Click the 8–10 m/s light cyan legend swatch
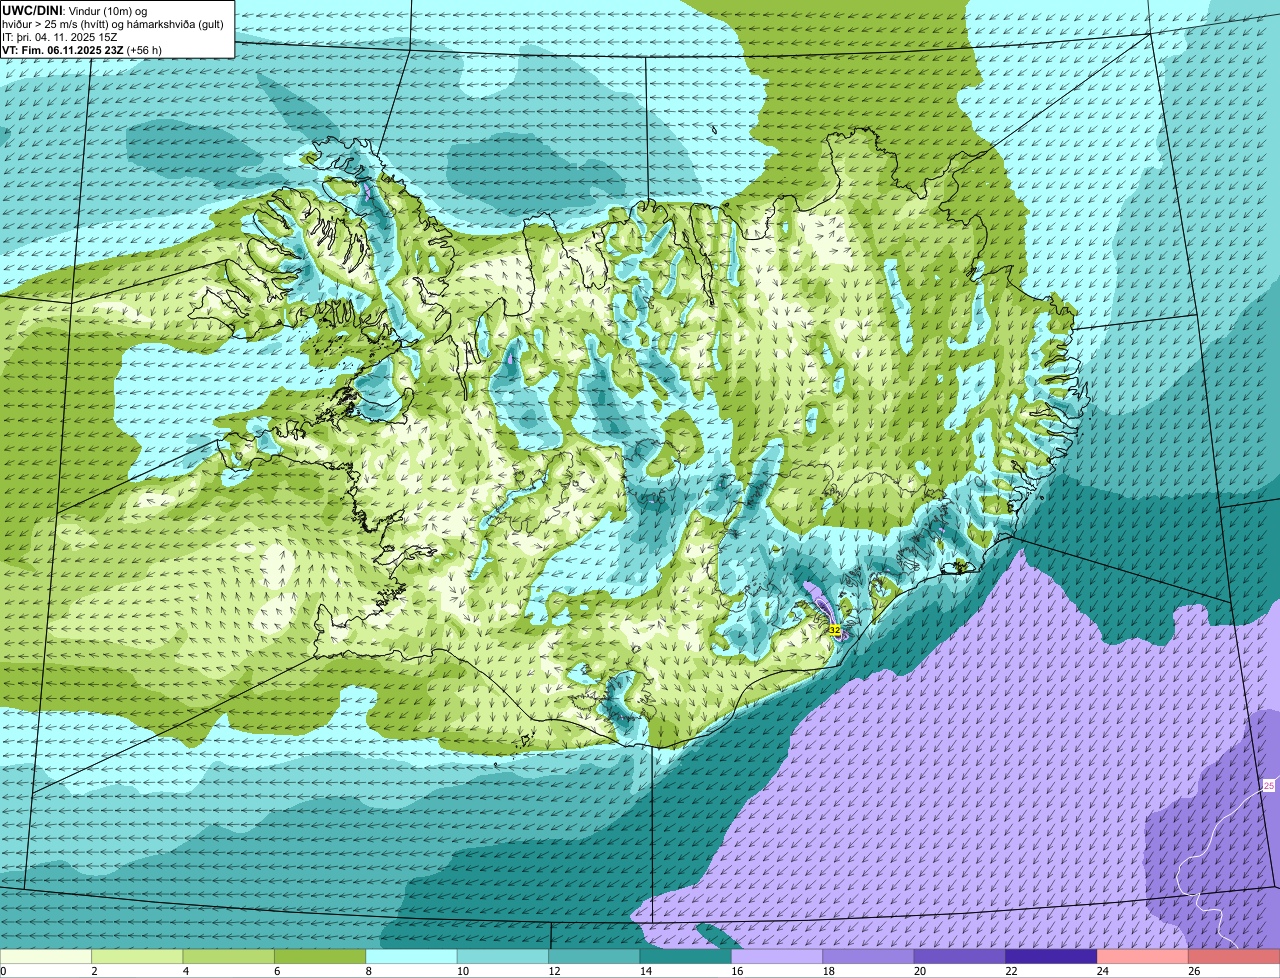The height and width of the screenshot is (978, 1280). [x=411, y=956]
